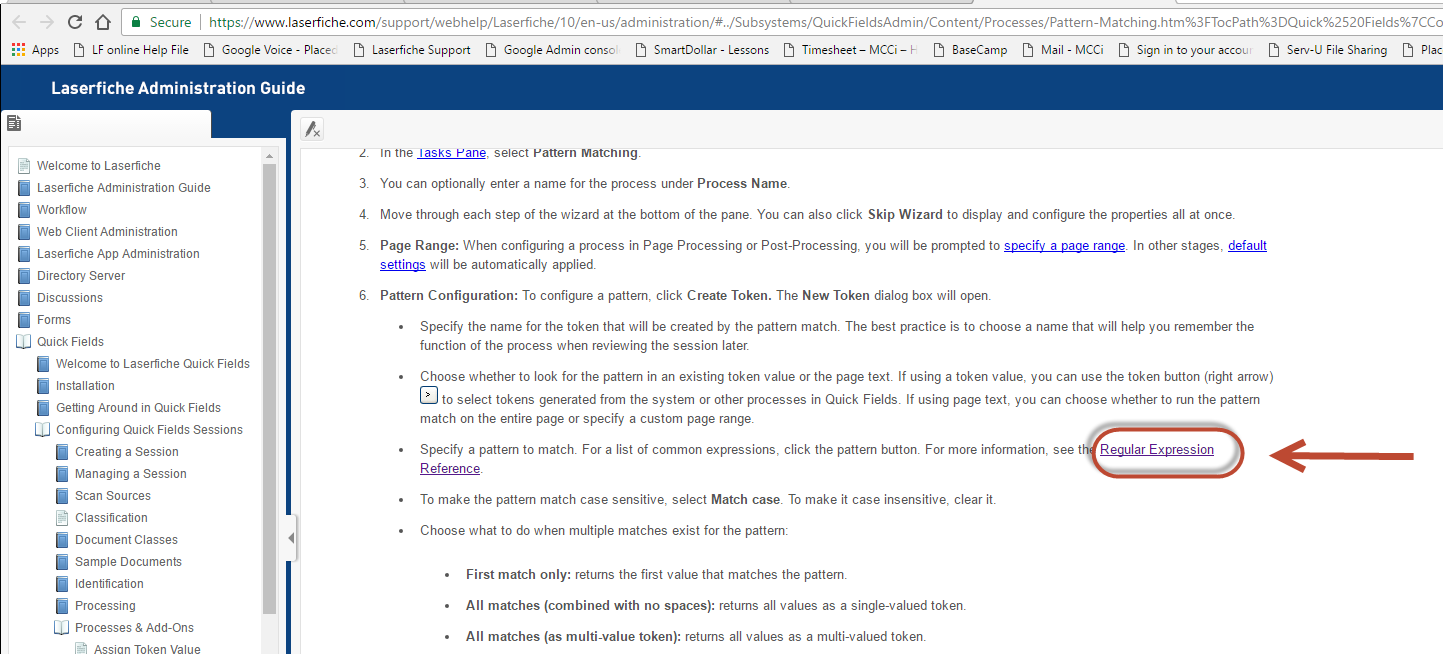Open the Regular Expression Reference link

(x=1157, y=450)
